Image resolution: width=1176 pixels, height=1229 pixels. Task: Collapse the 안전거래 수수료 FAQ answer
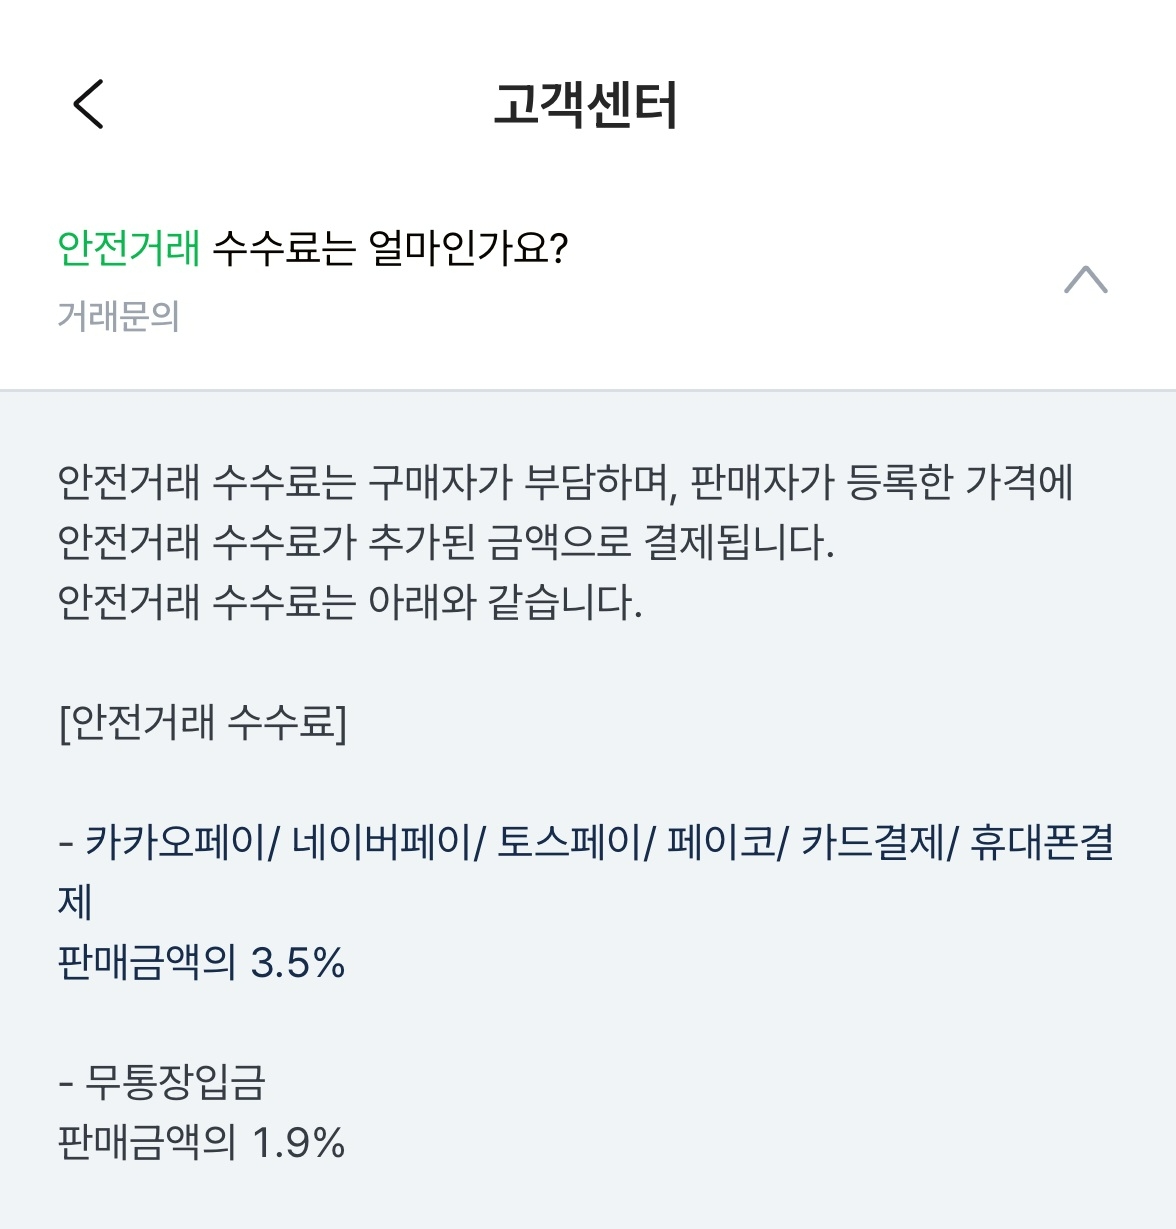(x=1086, y=280)
